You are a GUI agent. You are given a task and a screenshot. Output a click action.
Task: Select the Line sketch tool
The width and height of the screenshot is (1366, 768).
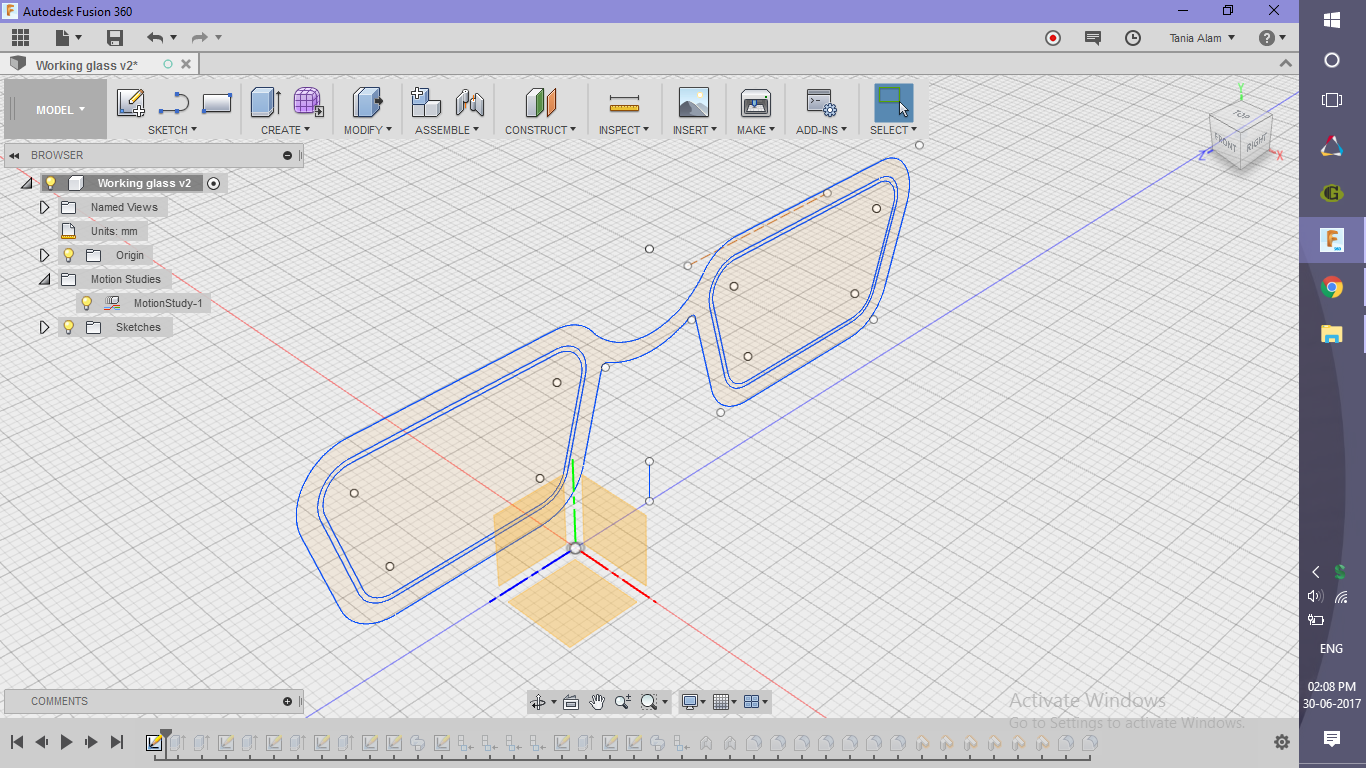coord(174,103)
